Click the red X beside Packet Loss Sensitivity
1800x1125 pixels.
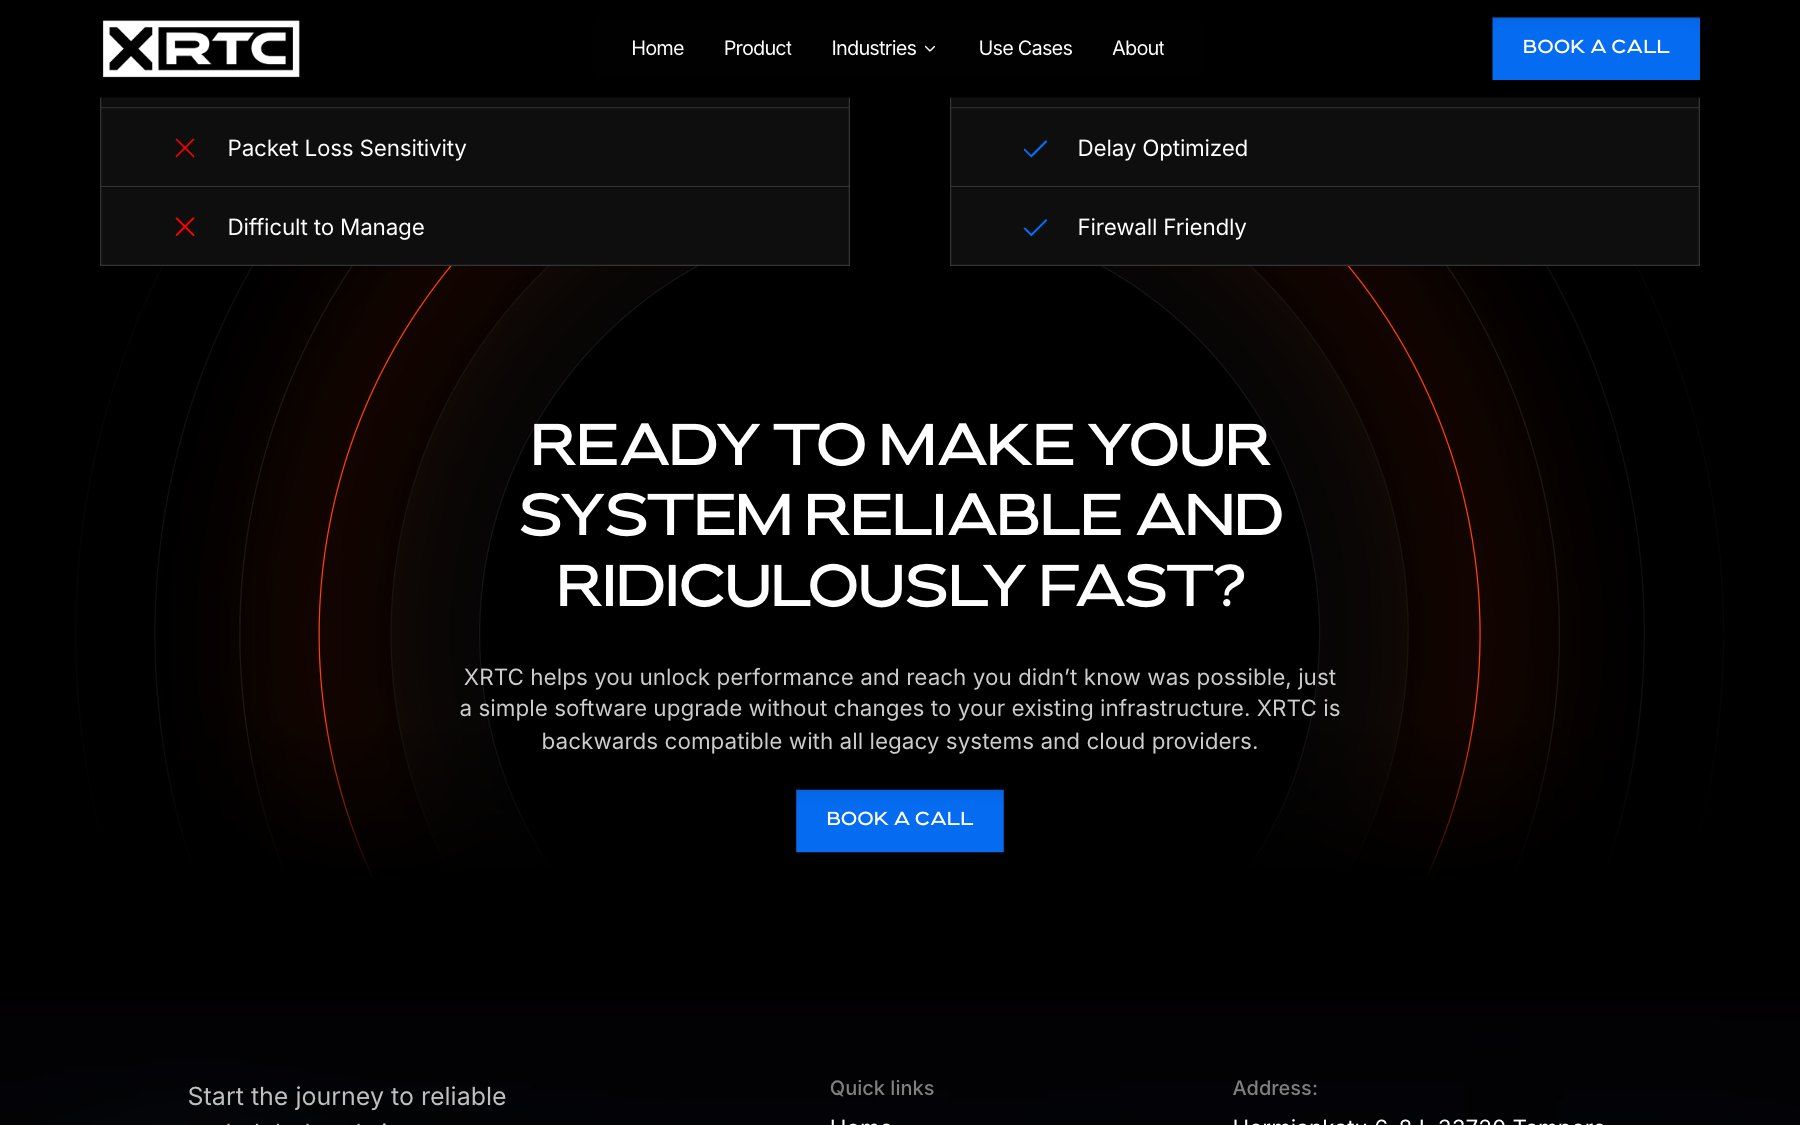click(185, 148)
